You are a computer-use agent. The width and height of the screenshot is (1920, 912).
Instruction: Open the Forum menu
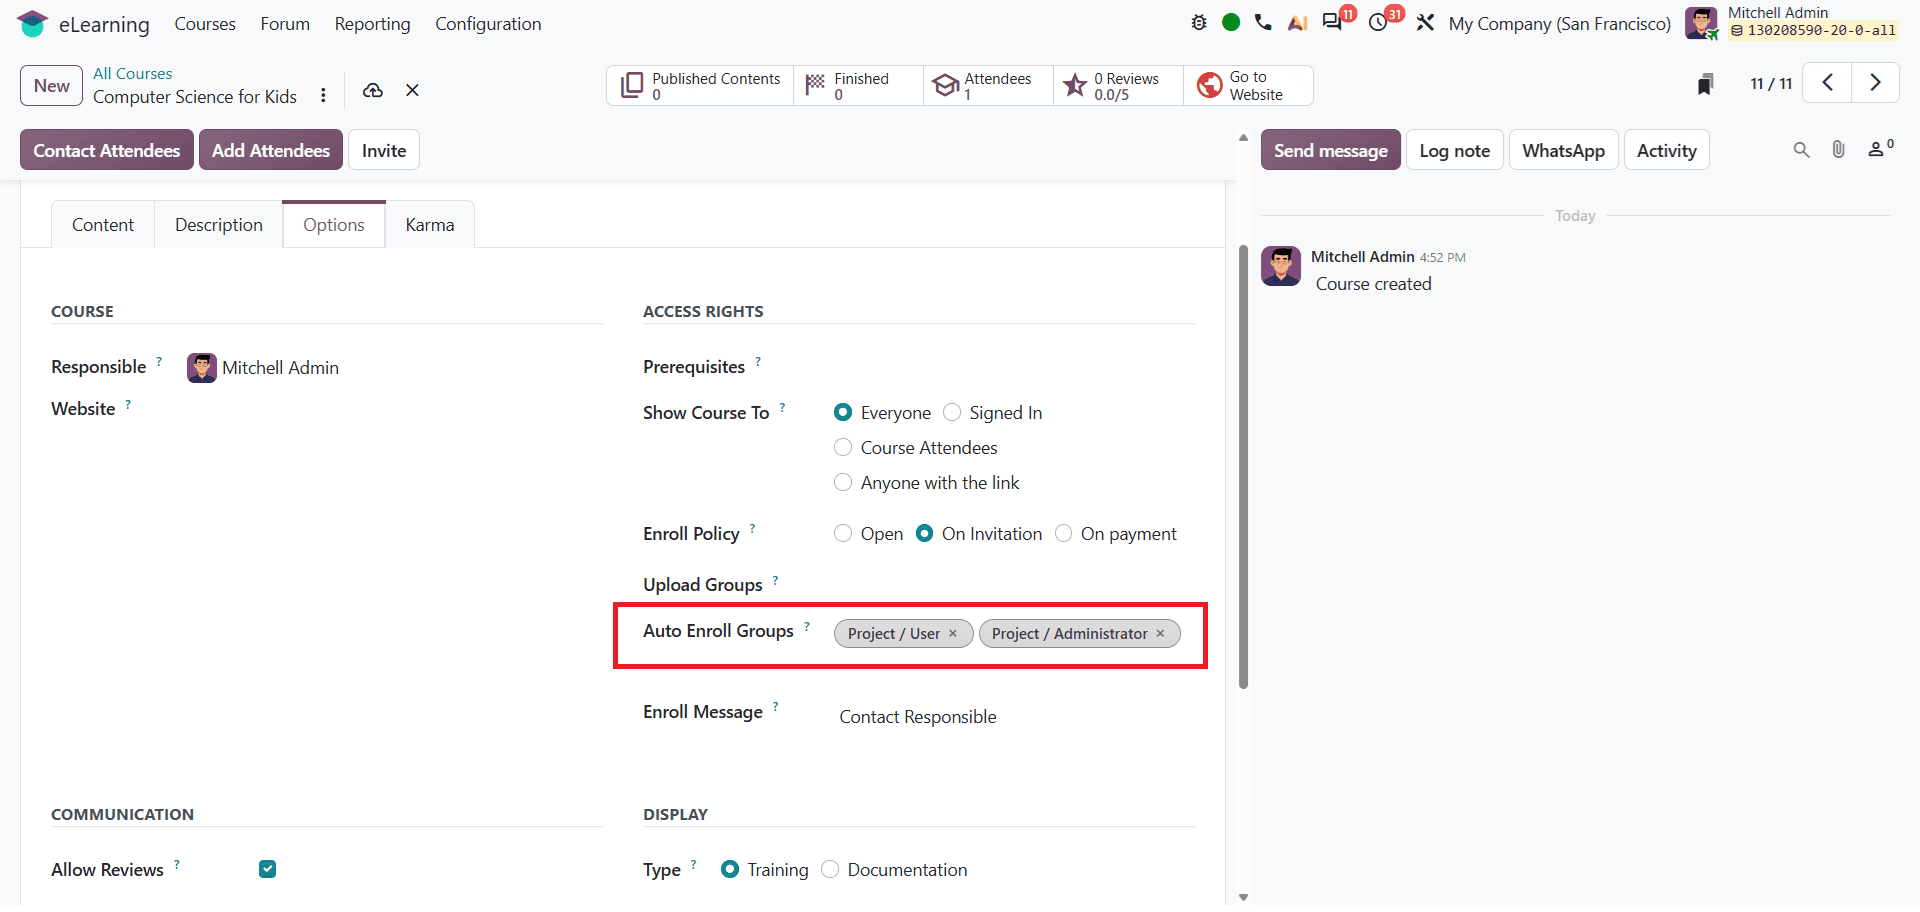285,24
